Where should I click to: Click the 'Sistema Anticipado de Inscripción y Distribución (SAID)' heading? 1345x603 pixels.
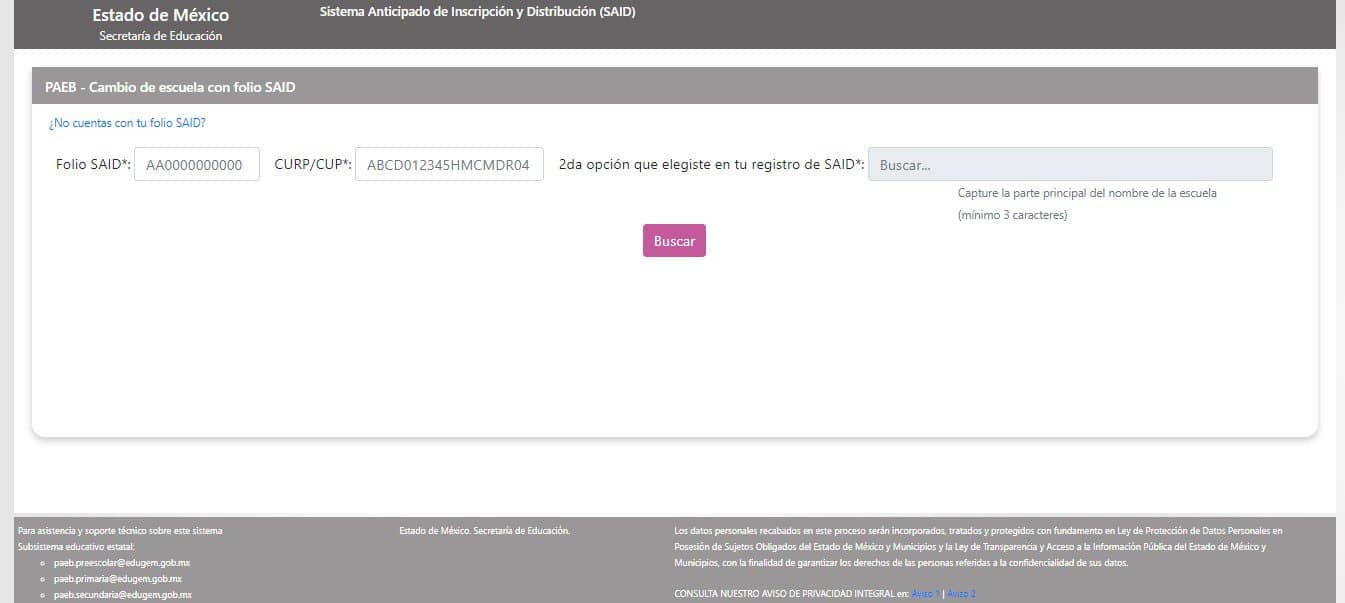point(477,12)
